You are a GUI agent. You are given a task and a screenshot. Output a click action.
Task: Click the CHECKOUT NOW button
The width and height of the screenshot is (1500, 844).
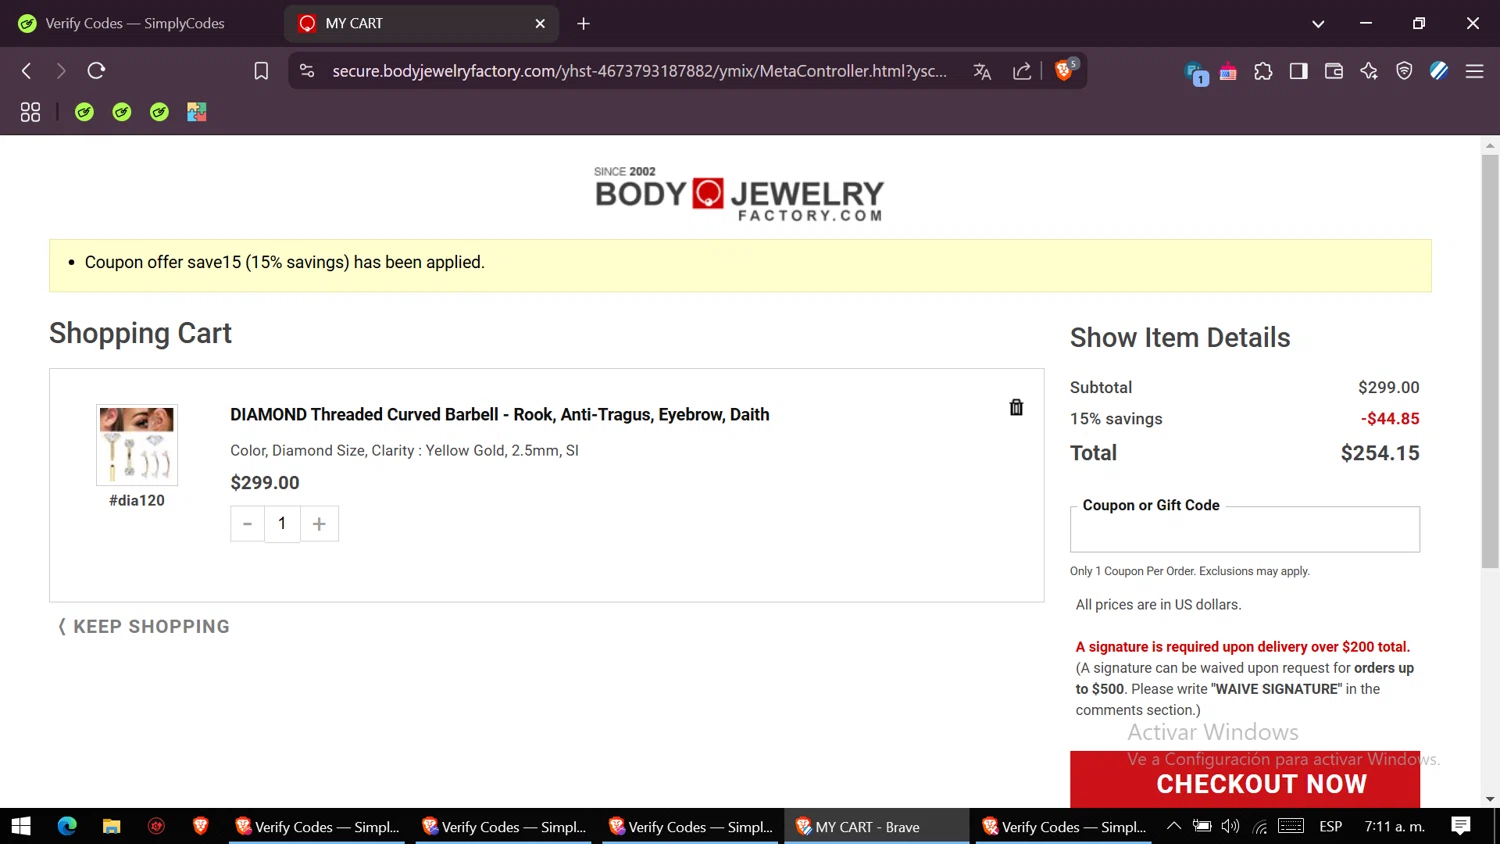point(1244,780)
